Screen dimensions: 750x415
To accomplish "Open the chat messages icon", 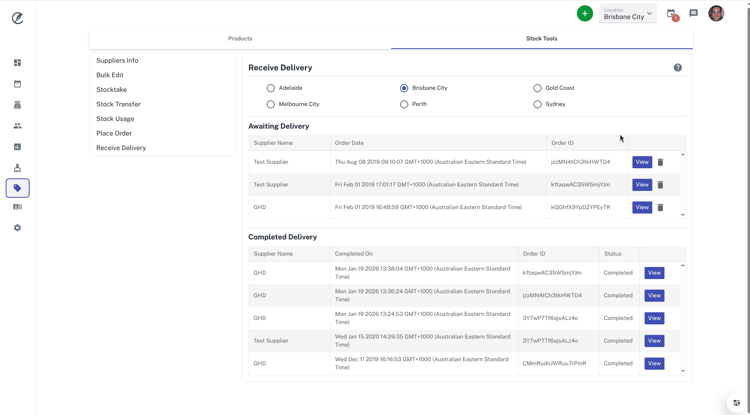I will [693, 13].
